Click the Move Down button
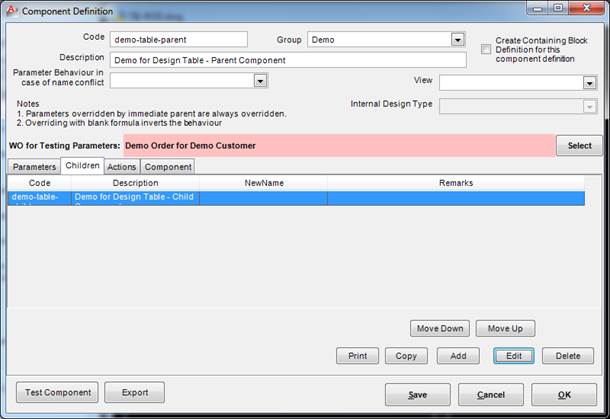The width and height of the screenshot is (610, 419). (x=439, y=328)
